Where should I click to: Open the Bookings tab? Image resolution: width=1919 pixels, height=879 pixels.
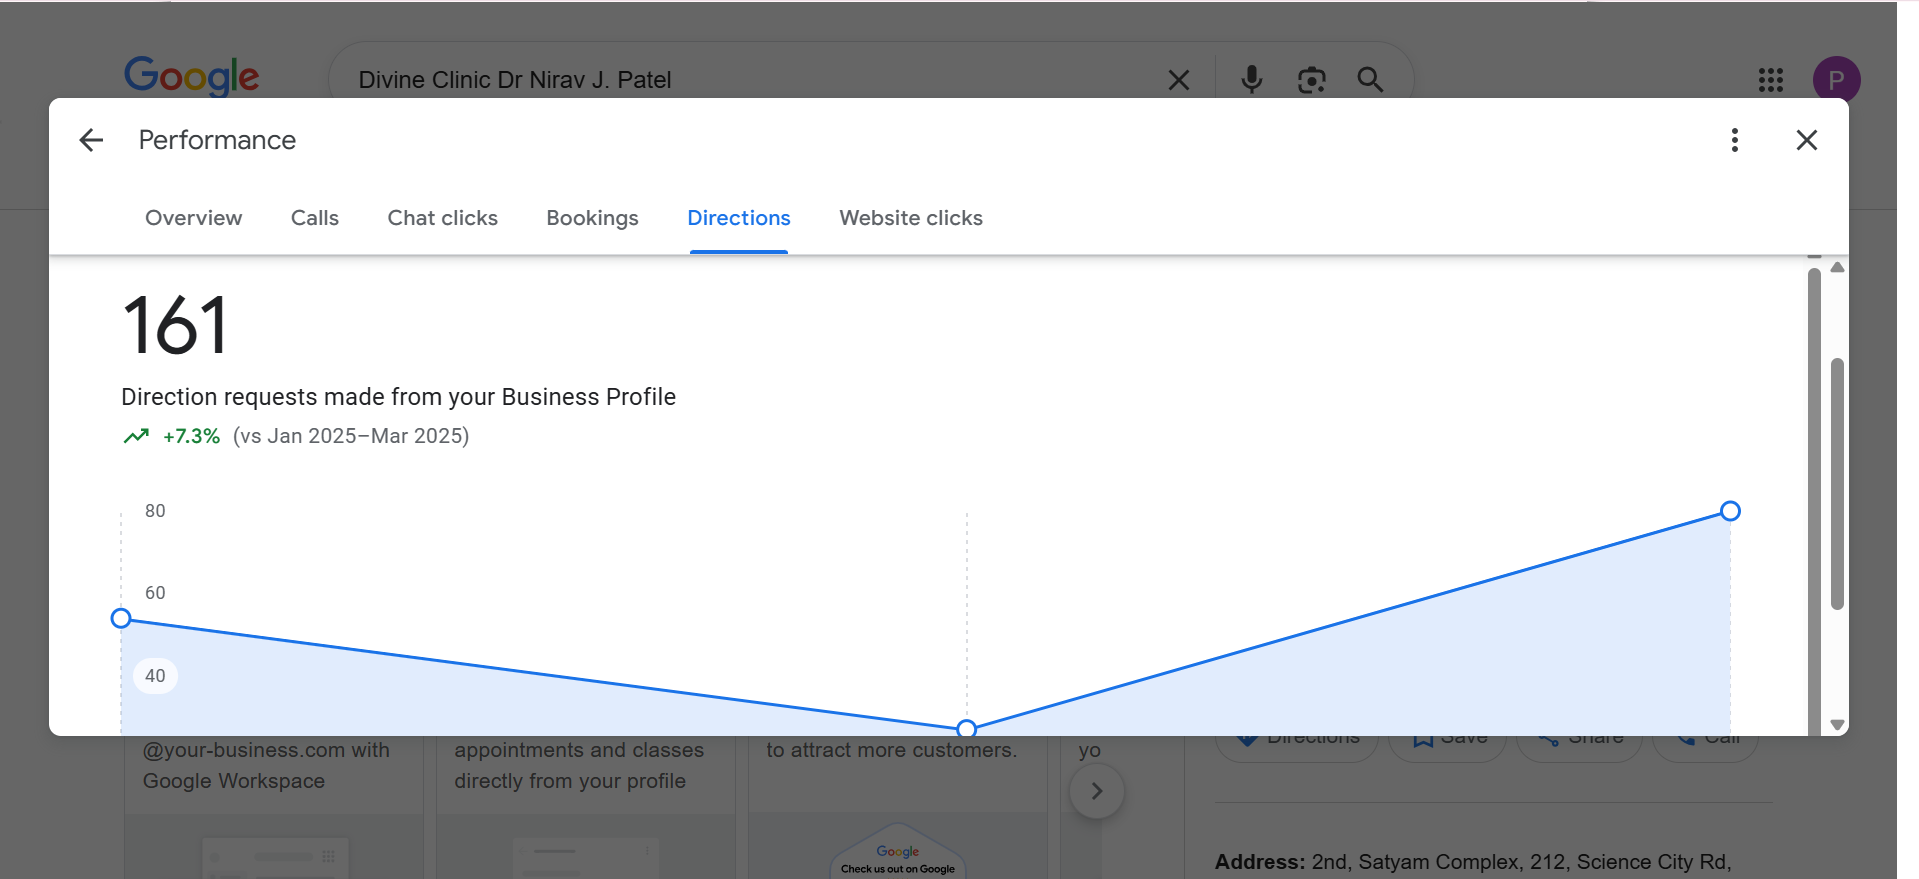click(x=592, y=218)
